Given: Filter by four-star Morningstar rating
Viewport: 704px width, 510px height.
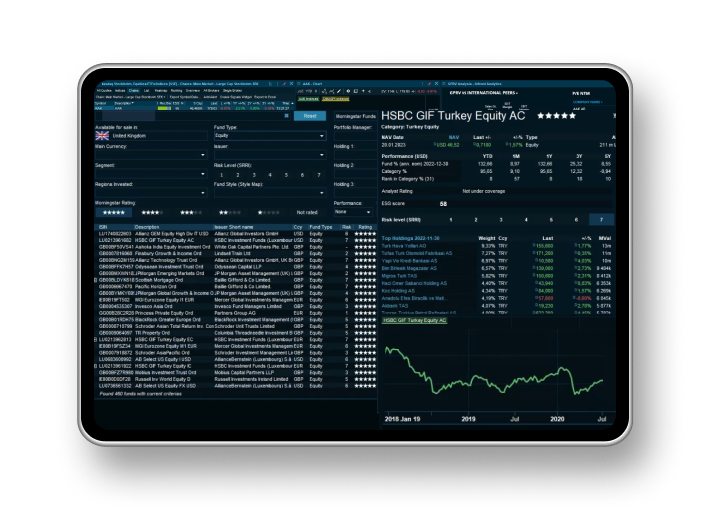Looking at the screenshot, I should (152, 212).
